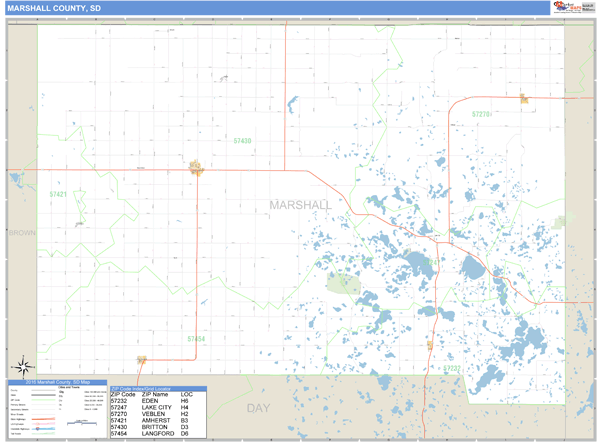Image resolution: width=600 pixels, height=442 pixels.
Task: Click grid location B3 in the table
Action: pos(184,421)
